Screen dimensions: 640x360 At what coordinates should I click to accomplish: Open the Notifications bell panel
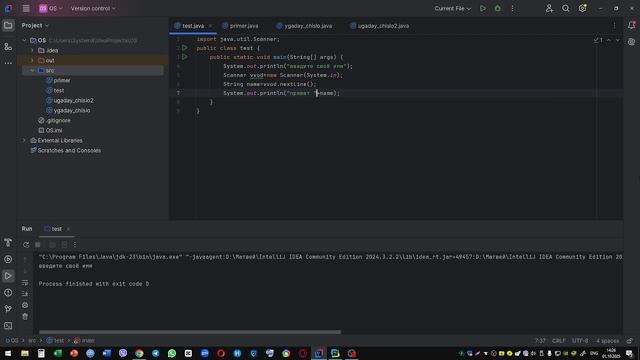pyautogui.click(x=631, y=25)
